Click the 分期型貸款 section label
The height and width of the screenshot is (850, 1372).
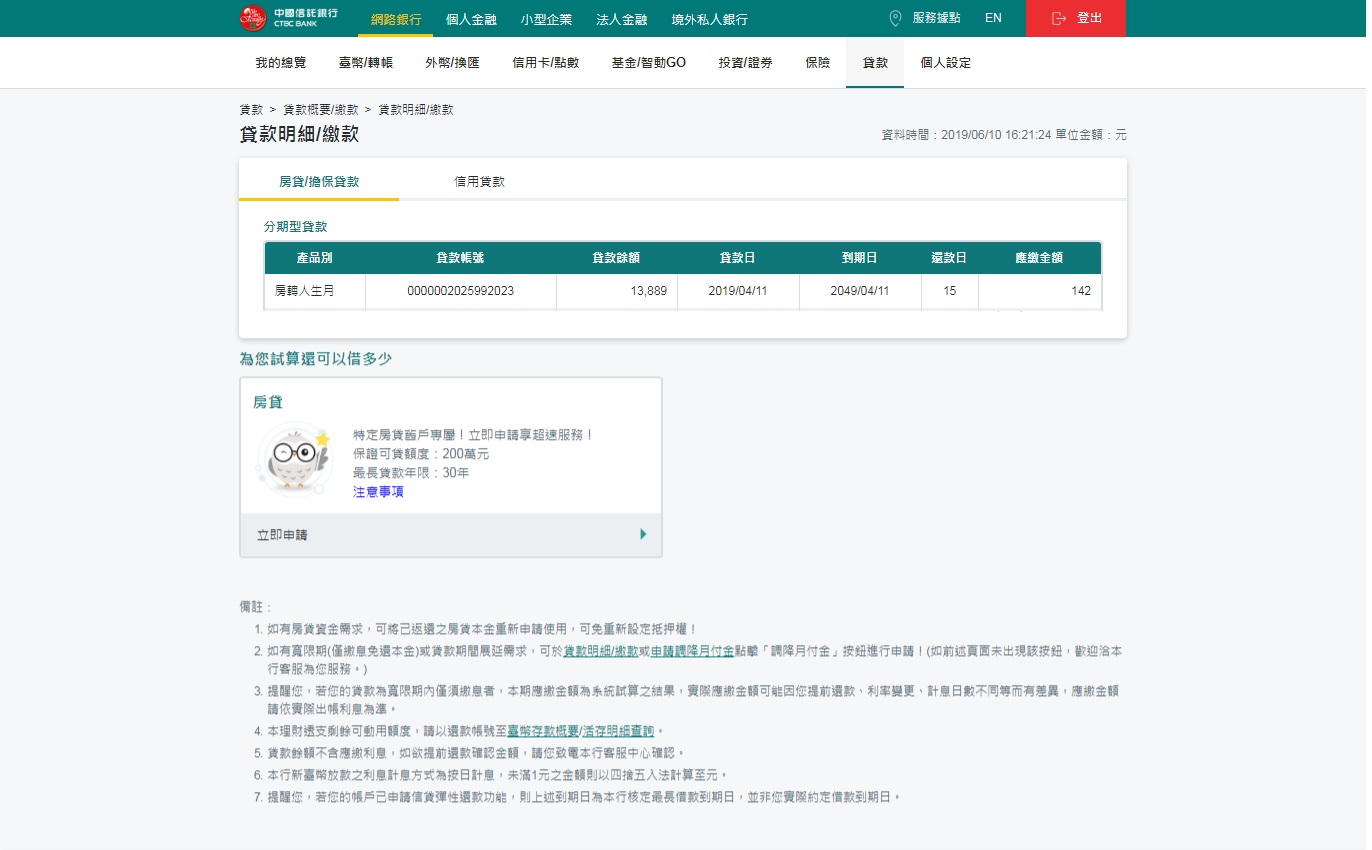pos(295,227)
